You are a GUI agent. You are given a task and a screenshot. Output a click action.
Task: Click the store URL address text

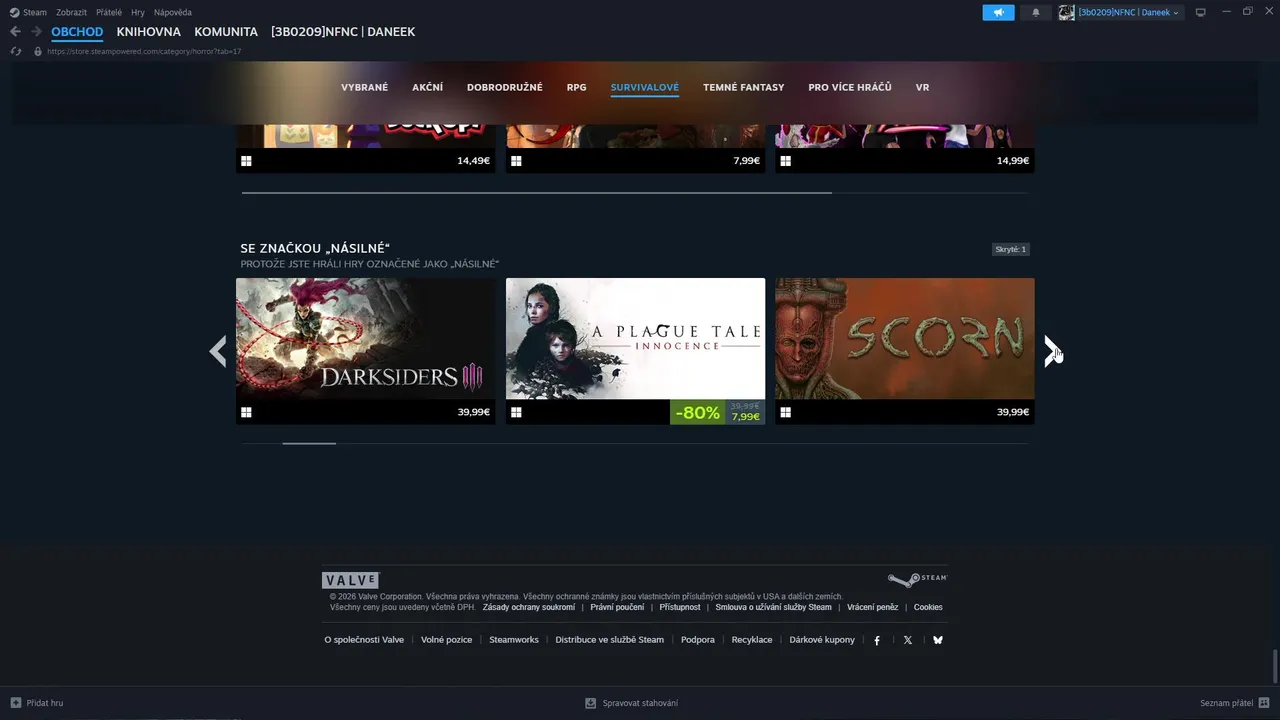pyautogui.click(x=144, y=51)
